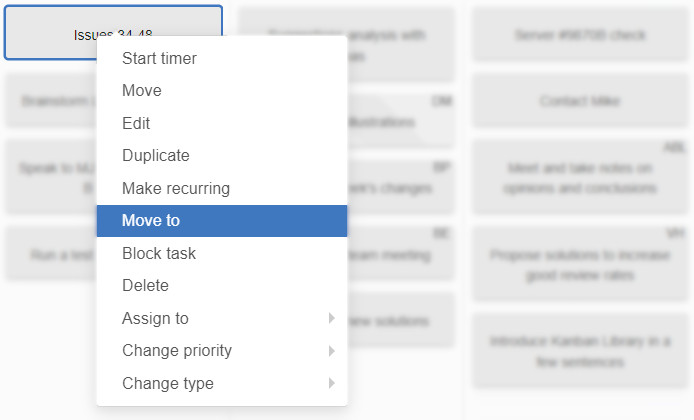
Task: Expand the Change type submenu arrow
Action: 331,383
